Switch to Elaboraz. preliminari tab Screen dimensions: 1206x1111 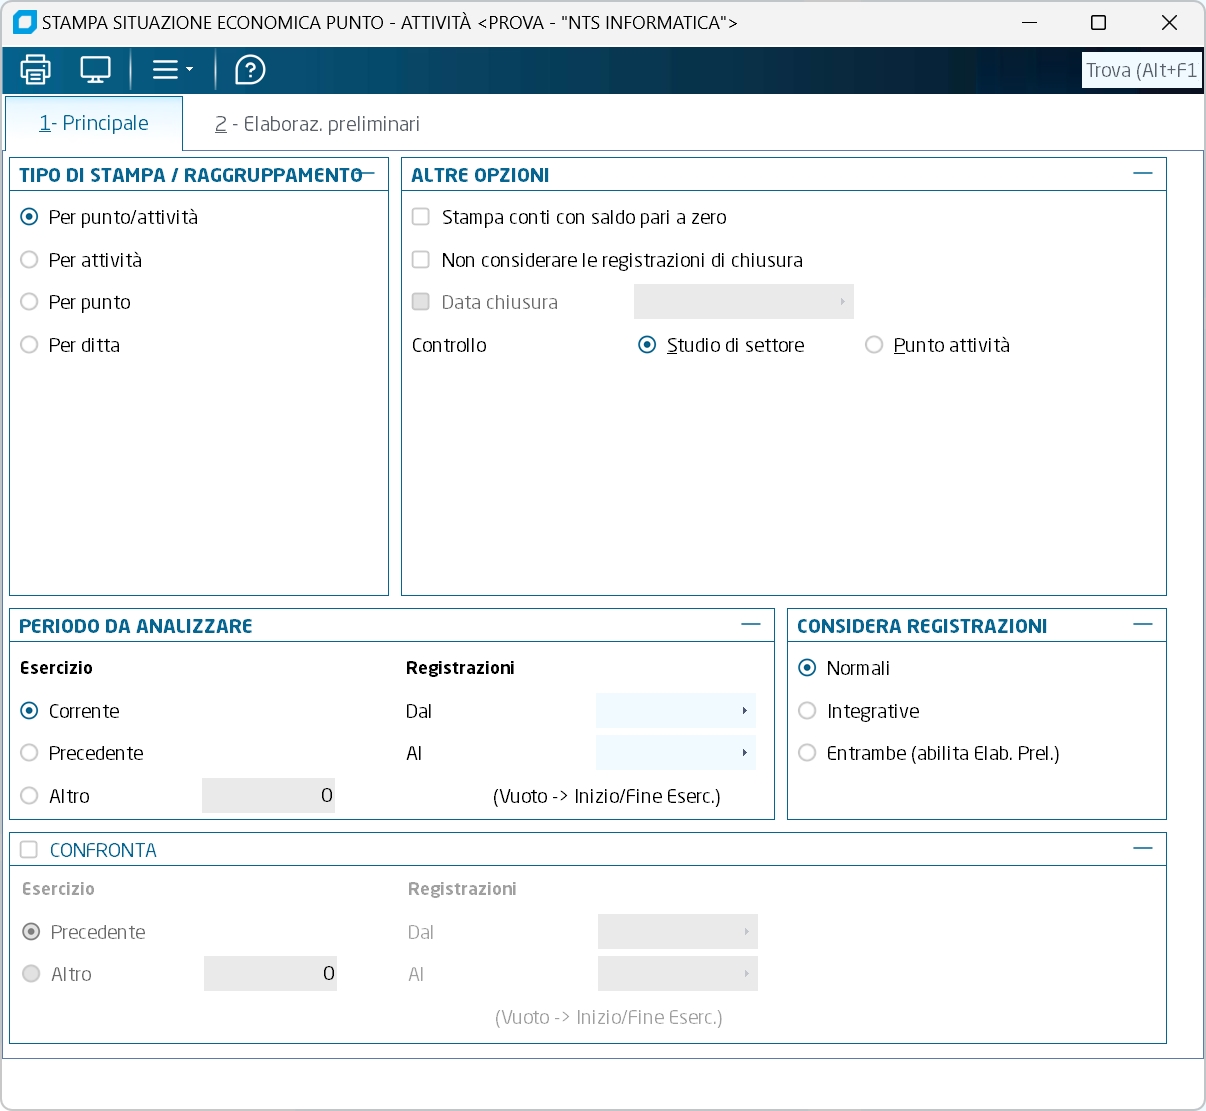pyautogui.click(x=317, y=124)
